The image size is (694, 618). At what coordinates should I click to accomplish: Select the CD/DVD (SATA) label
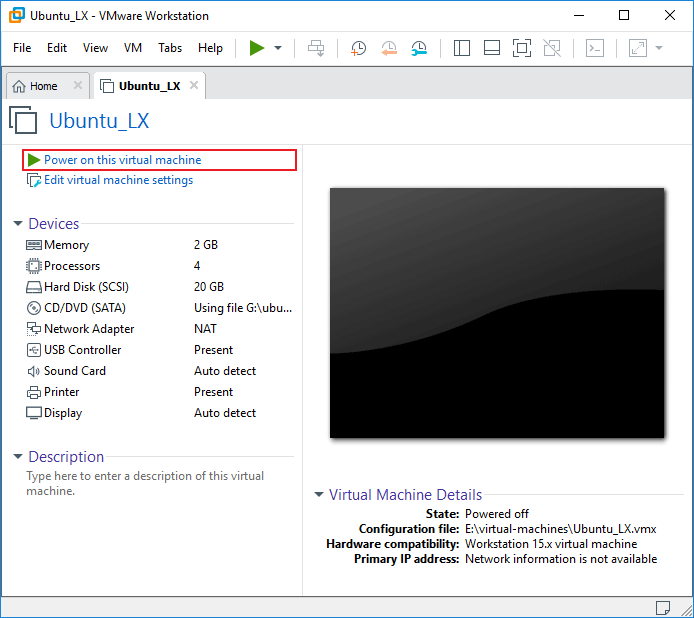(85, 308)
